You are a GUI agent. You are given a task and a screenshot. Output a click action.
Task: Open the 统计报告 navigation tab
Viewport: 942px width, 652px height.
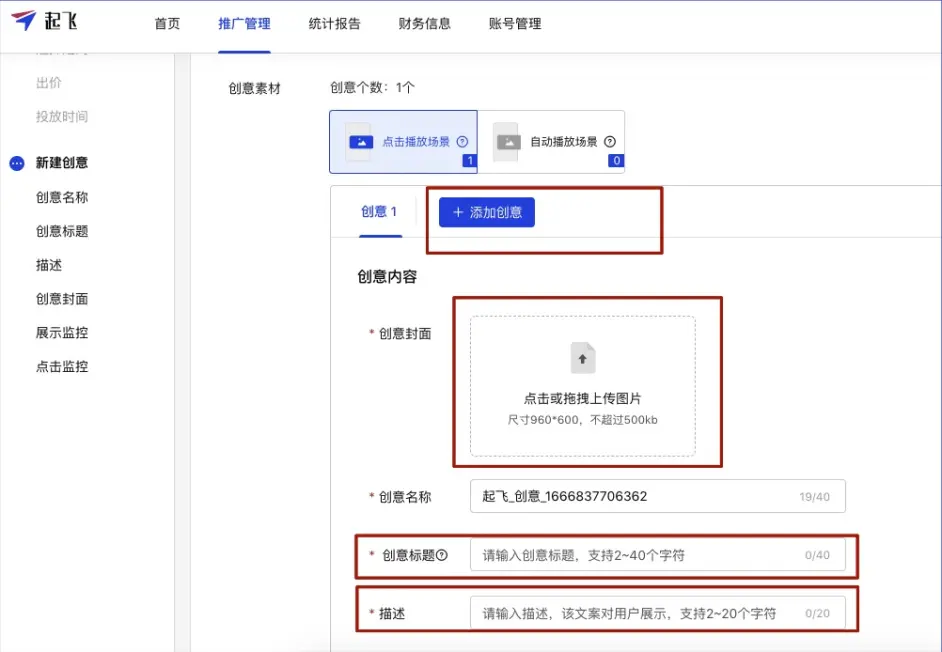coord(335,23)
